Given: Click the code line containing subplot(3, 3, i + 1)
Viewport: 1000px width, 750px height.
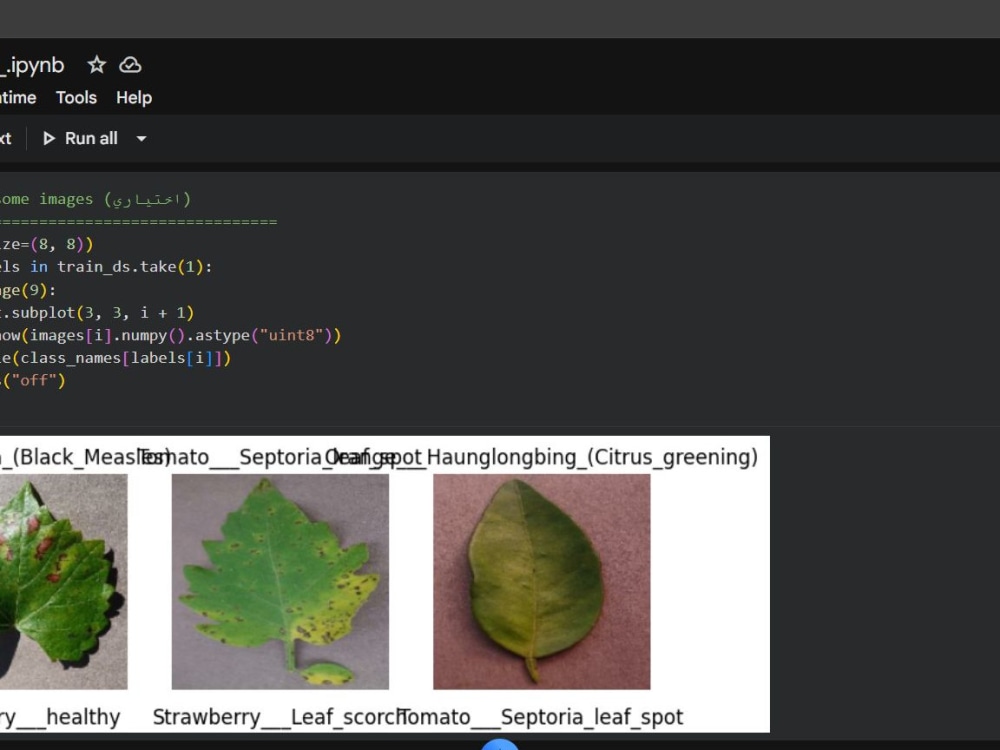Looking at the screenshot, I should tap(97, 312).
